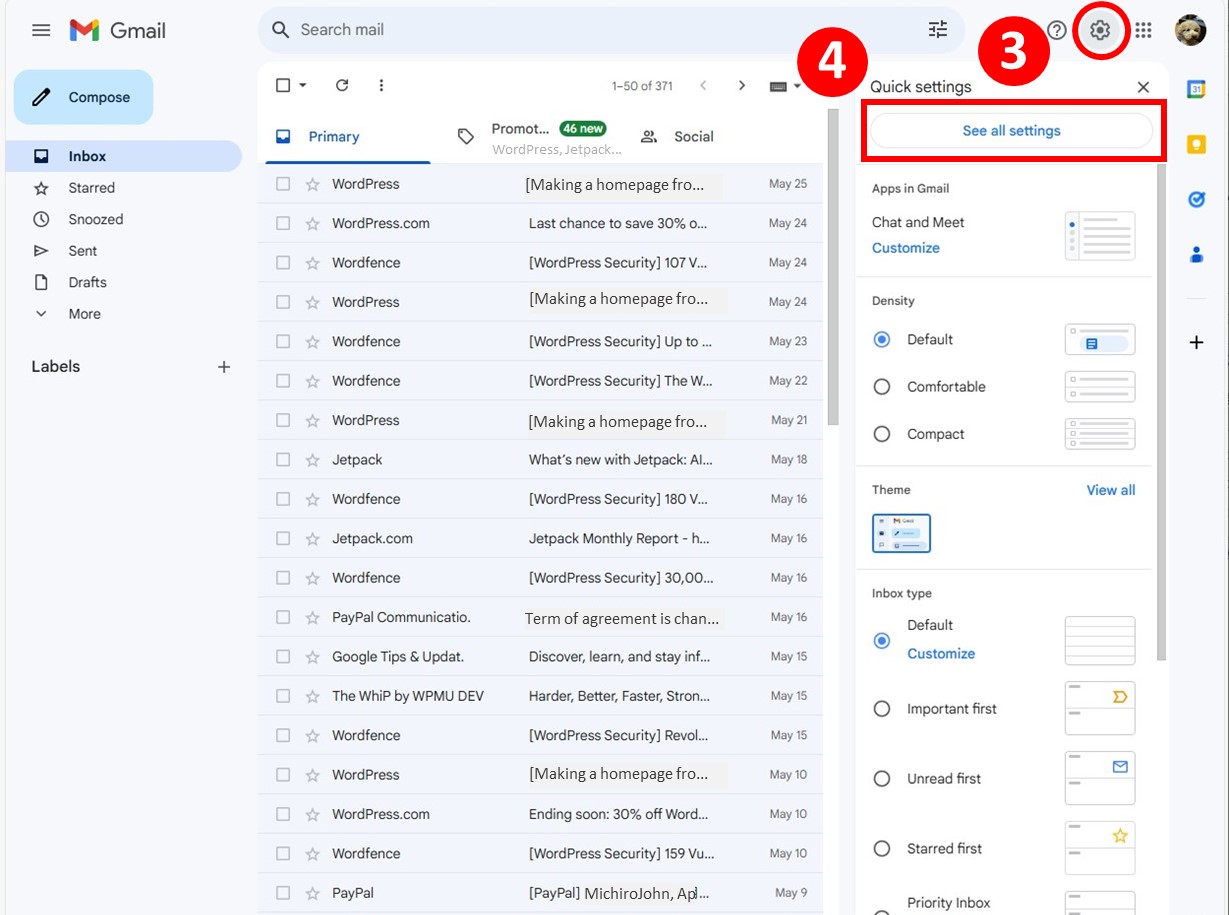Select Unread first inbox type
Screen dimensions: 1229x915
[x=882, y=779]
